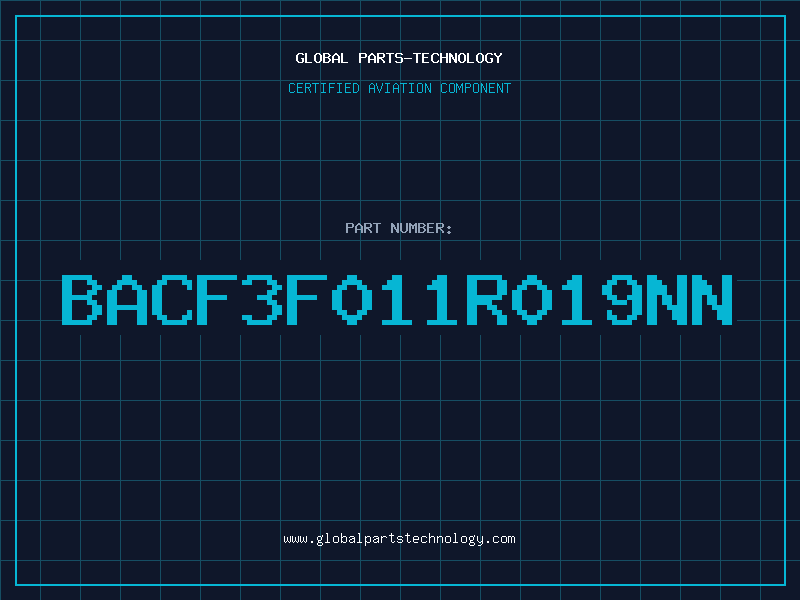Open the www.globalpartstechnology.com link
The width and height of the screenshot is (800, 600).
click(x=399, y=539)
